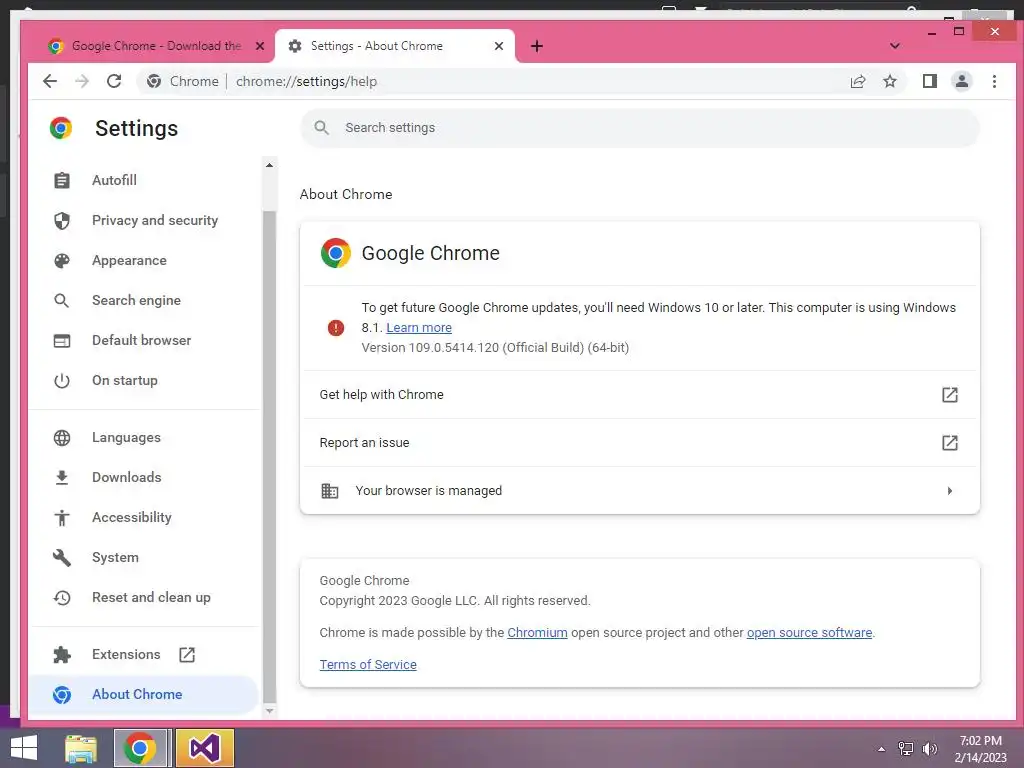Open the tab search chevron
1024x768 pixels.
tap(895, 46)
